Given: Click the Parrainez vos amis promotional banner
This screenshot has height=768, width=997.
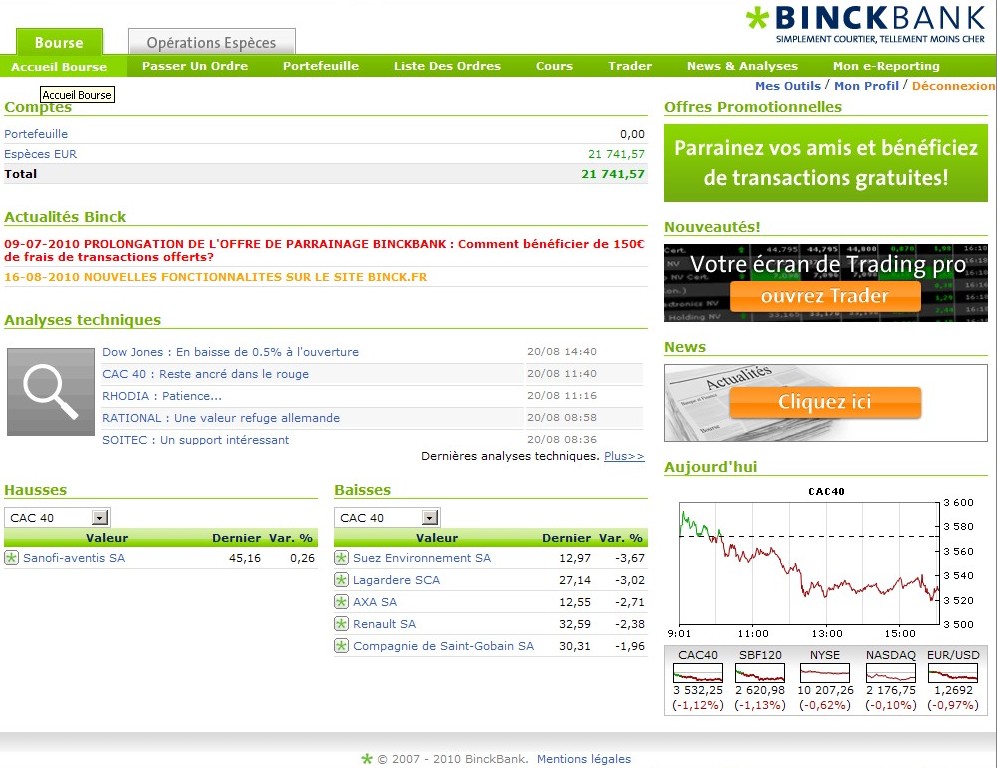Looking at the screenshot, I should [x=825, y=163].
